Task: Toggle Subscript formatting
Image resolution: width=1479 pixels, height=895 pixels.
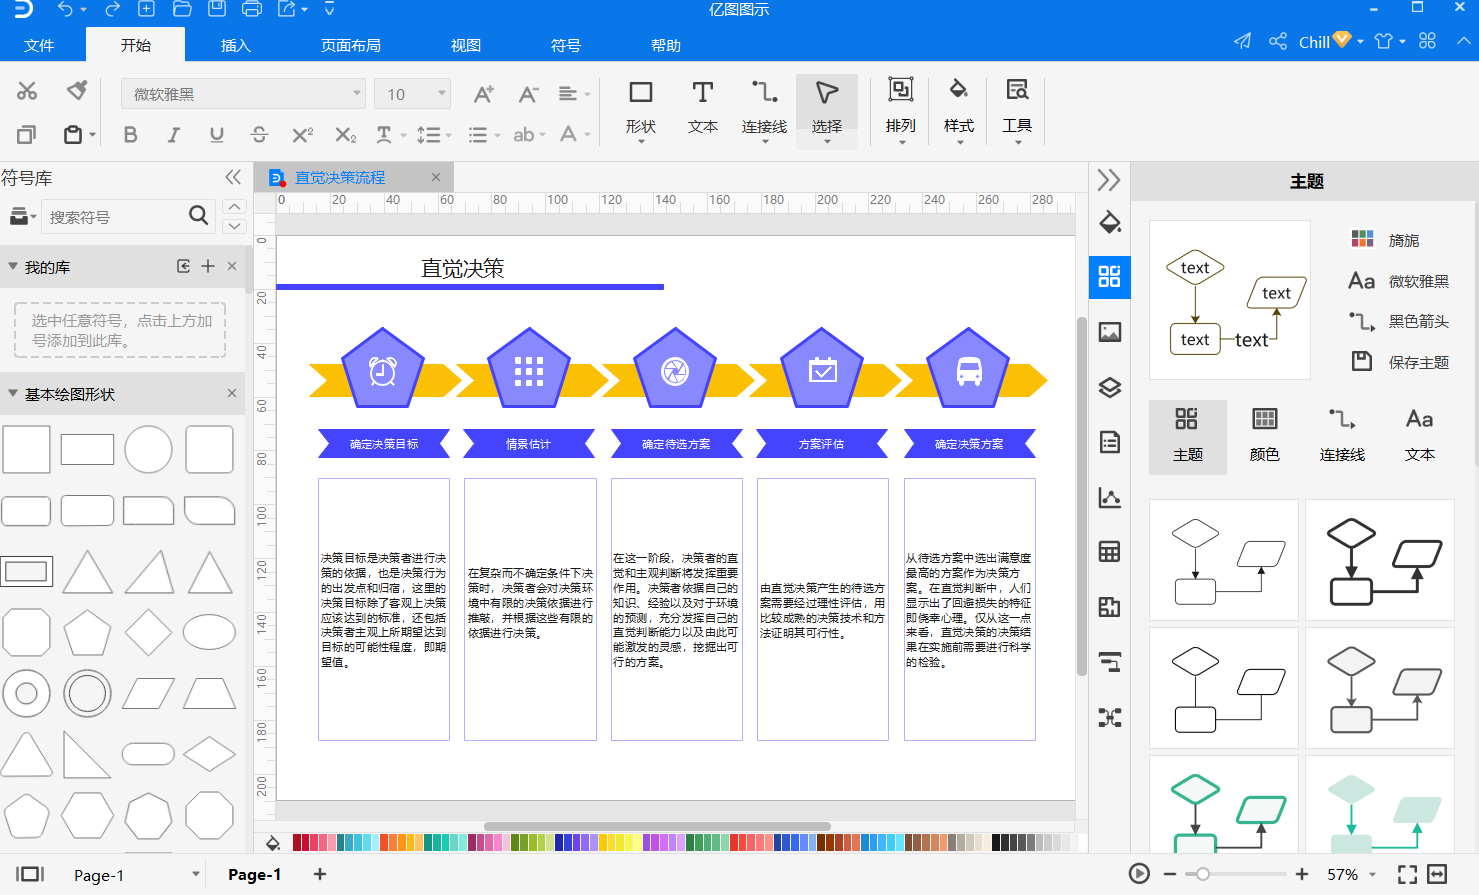Action: [345, 134]
